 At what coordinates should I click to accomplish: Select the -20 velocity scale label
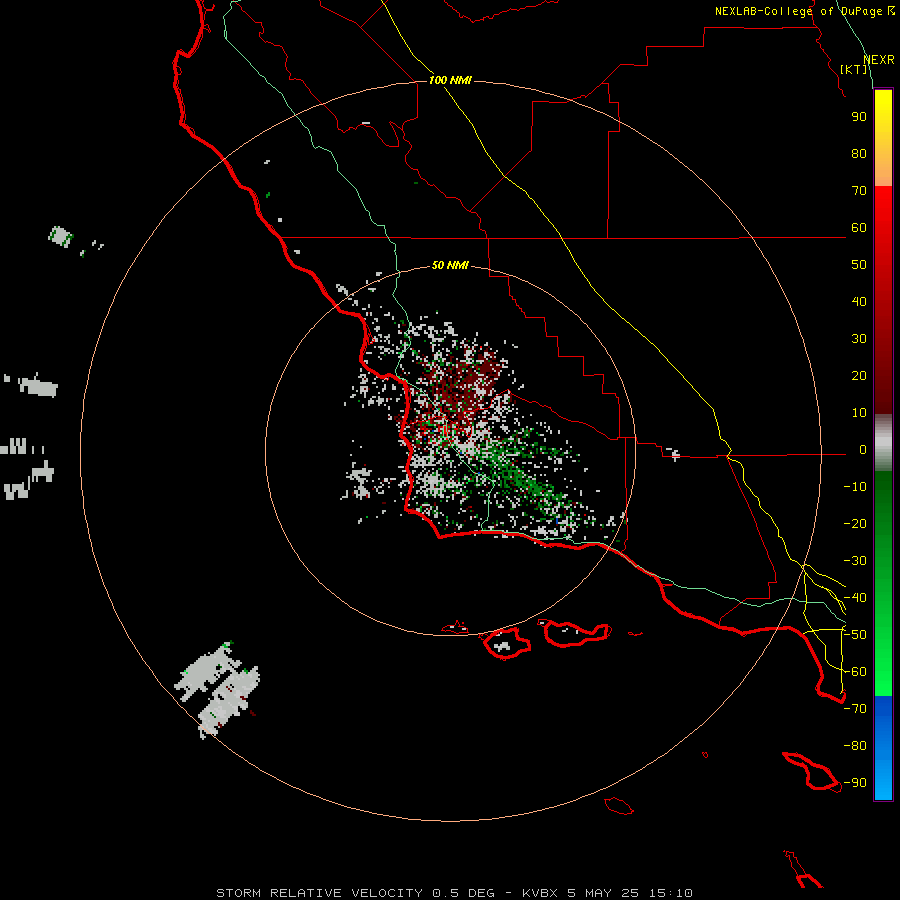(855, 524)
